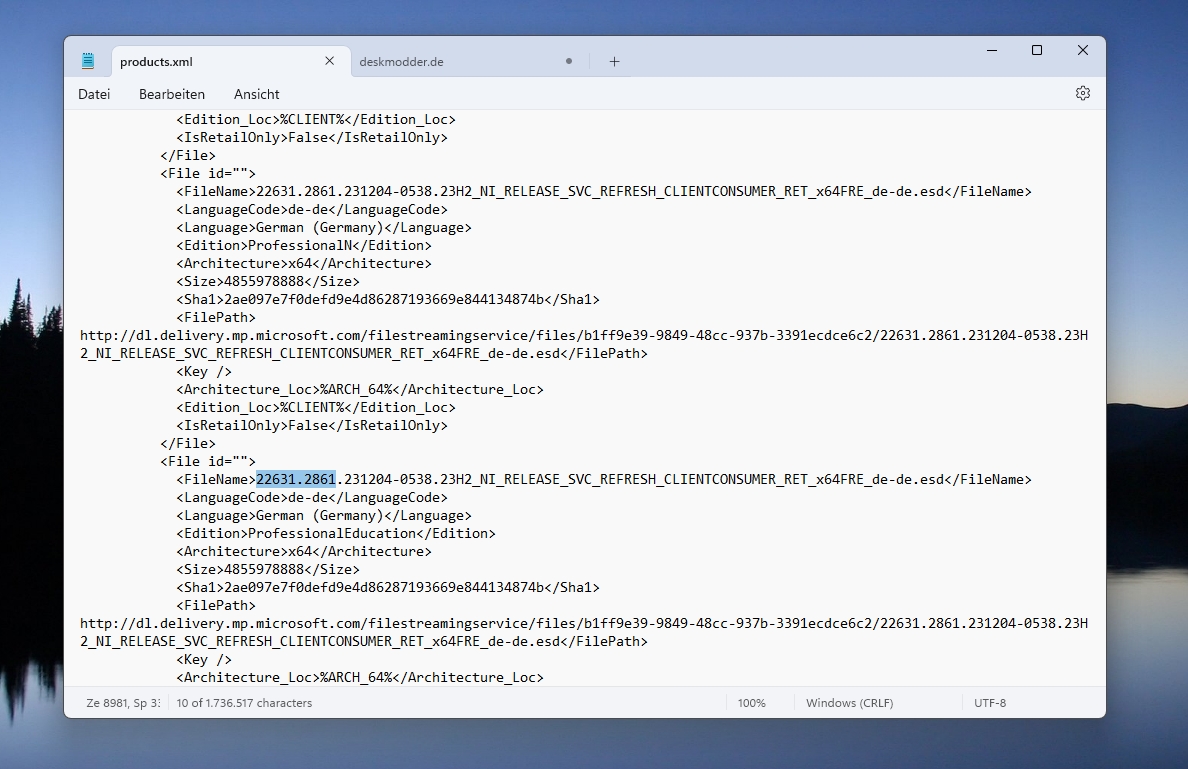Image resolution: width=1188 pixels, height=769 pixels.
Task: Maximize the Notepad window
Action: 1037,50
